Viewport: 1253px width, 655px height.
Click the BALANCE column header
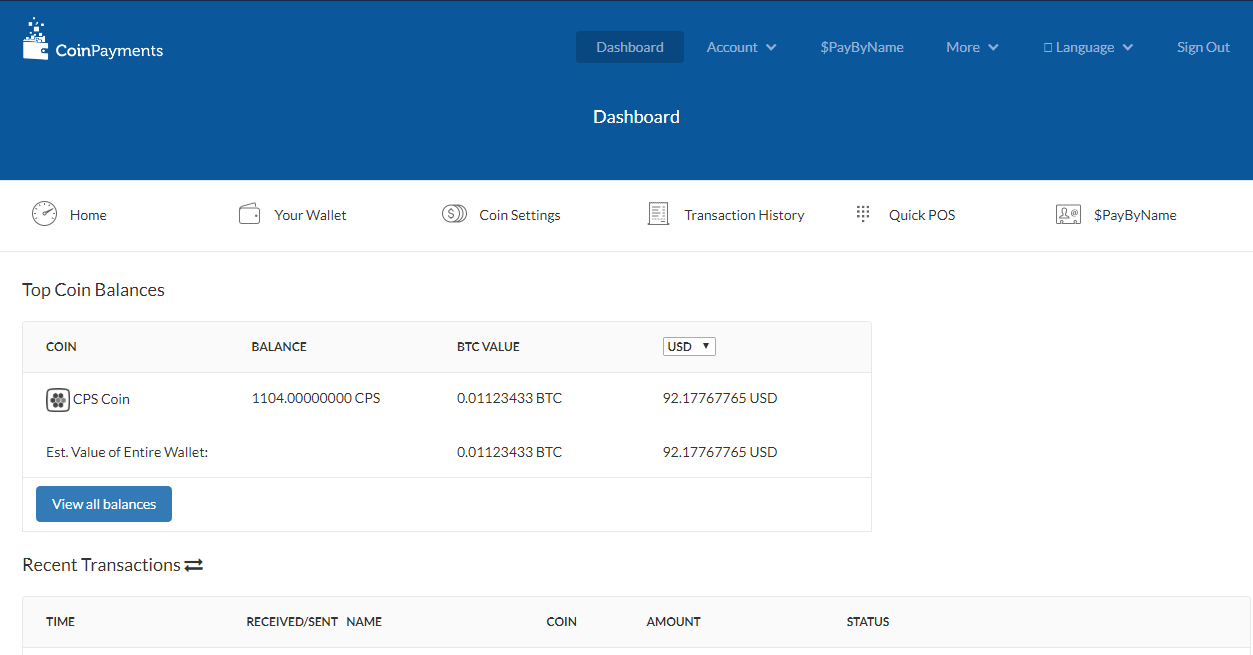(x=279, y=347)
